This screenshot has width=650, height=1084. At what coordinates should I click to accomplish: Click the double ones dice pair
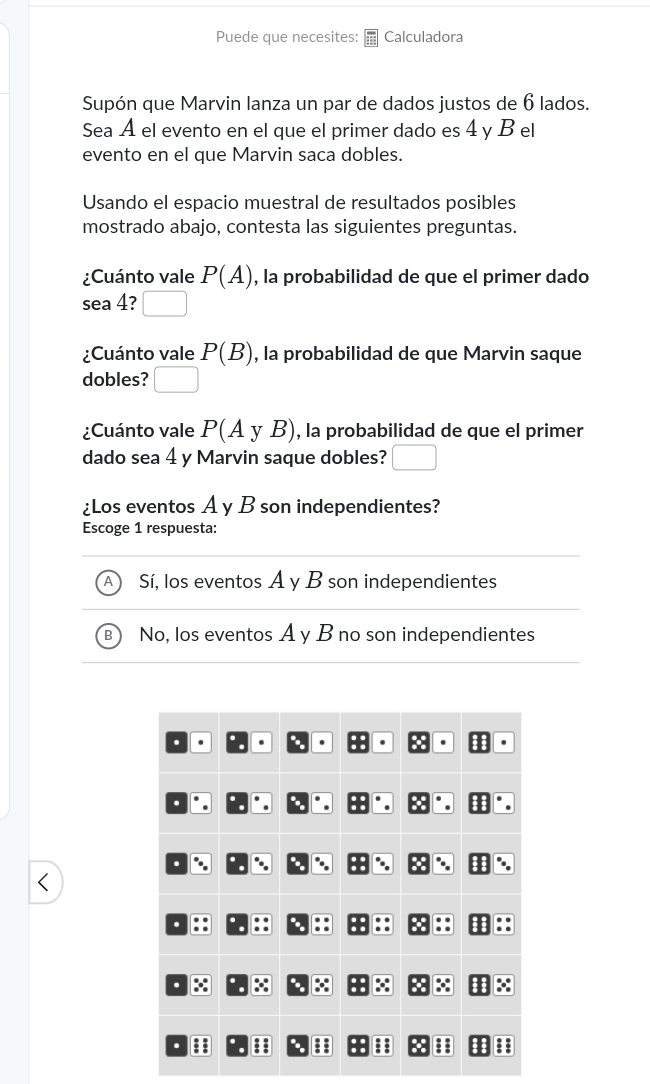189,742
